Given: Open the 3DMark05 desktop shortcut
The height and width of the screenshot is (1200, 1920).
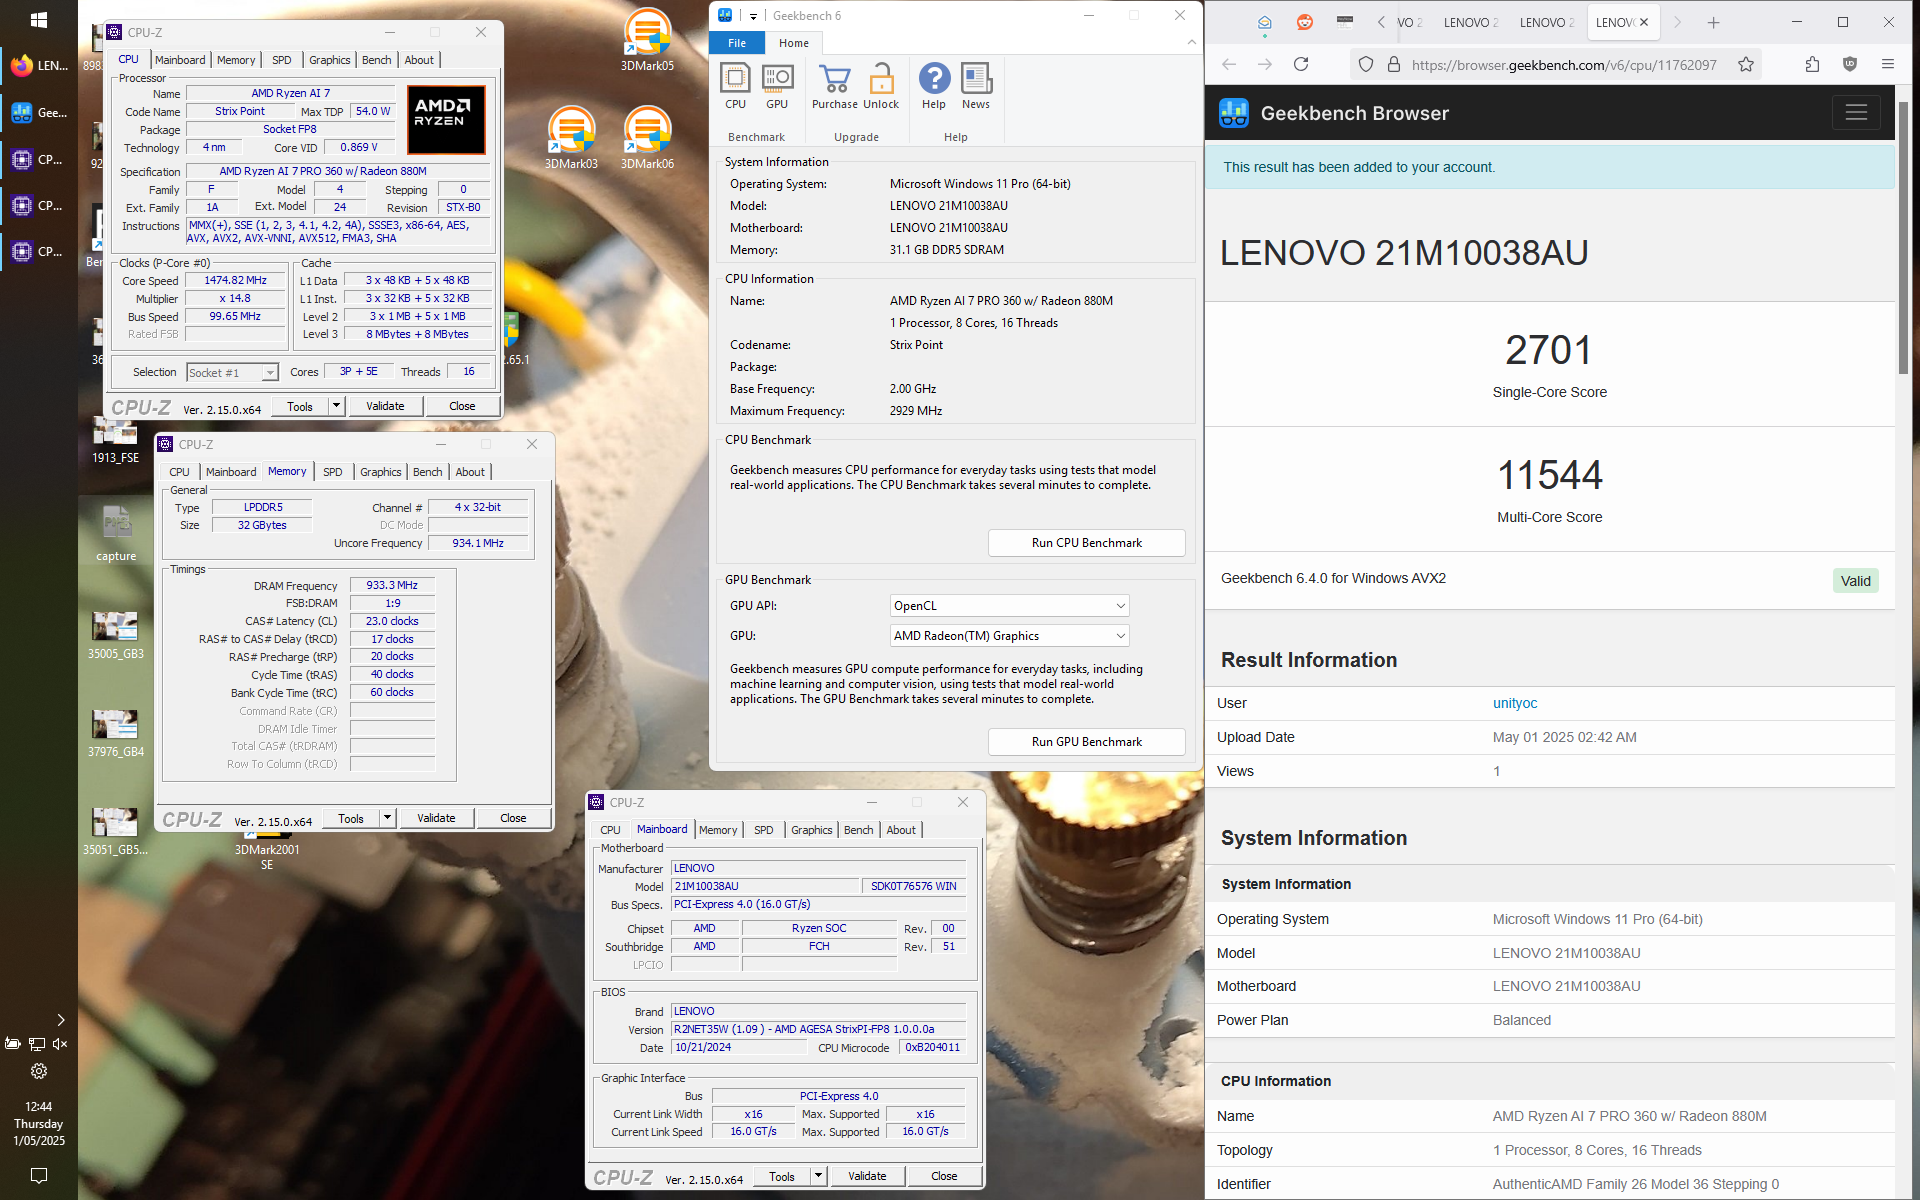Looking at the screenshot, I should point(647,40).
